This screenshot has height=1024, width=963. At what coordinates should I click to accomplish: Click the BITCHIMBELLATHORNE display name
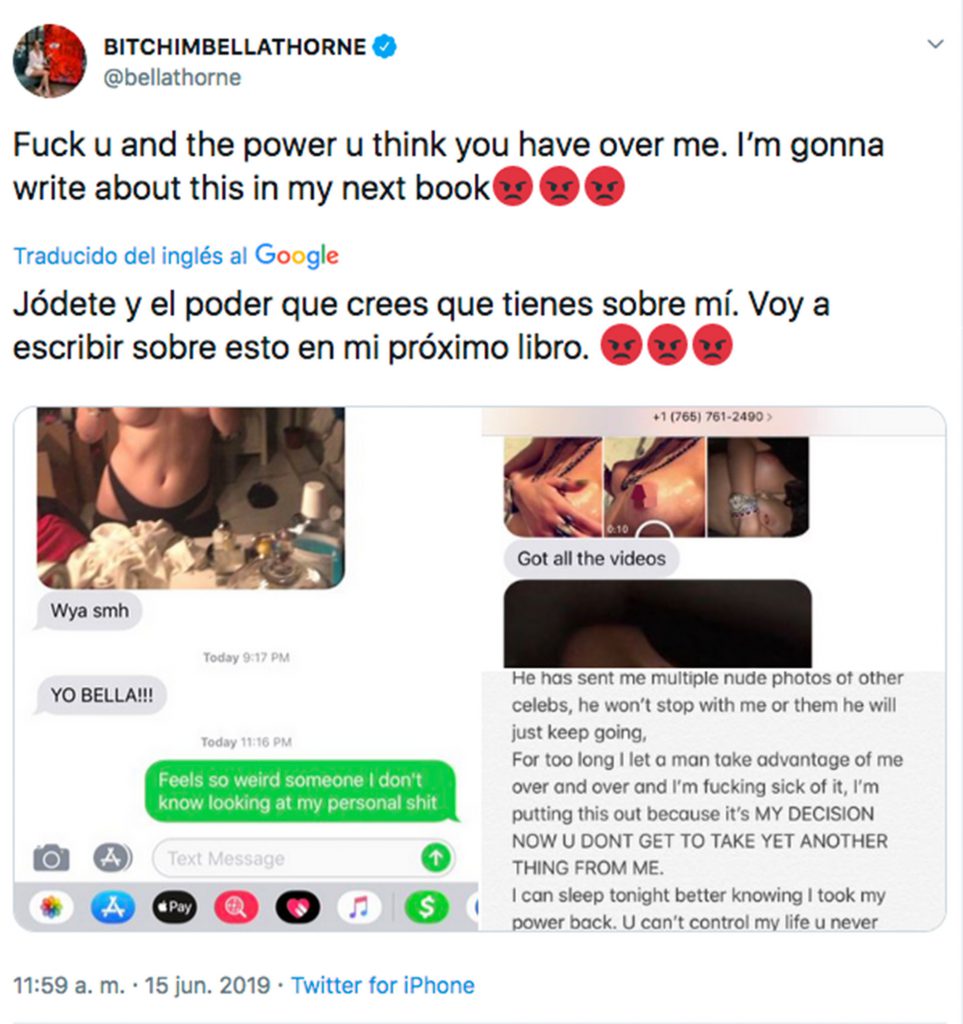[235, 47]
